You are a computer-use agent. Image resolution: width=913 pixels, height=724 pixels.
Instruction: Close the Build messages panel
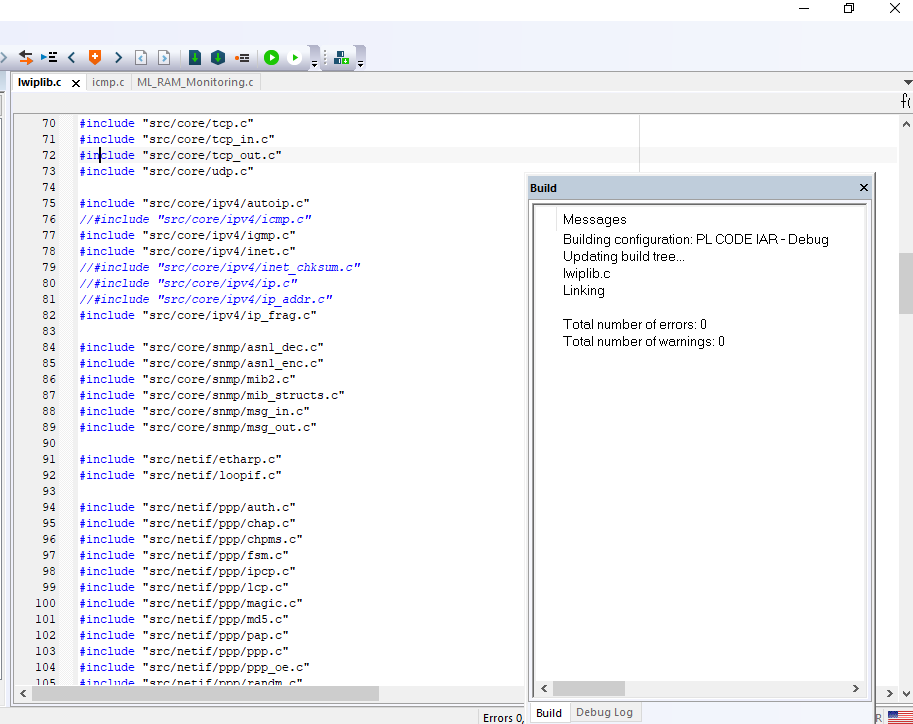(x=864, y=188)
